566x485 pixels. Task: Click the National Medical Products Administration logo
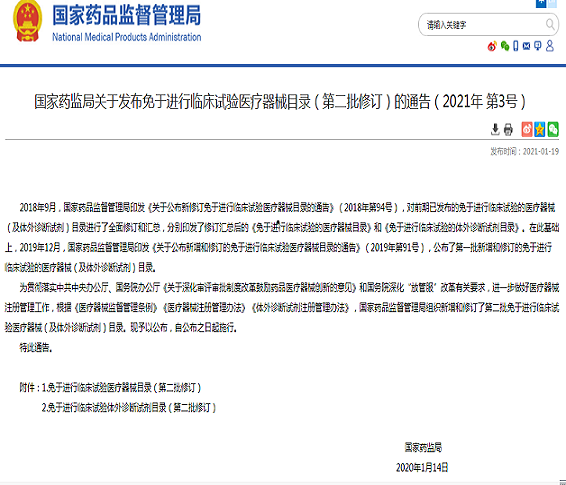coord(127,23)
